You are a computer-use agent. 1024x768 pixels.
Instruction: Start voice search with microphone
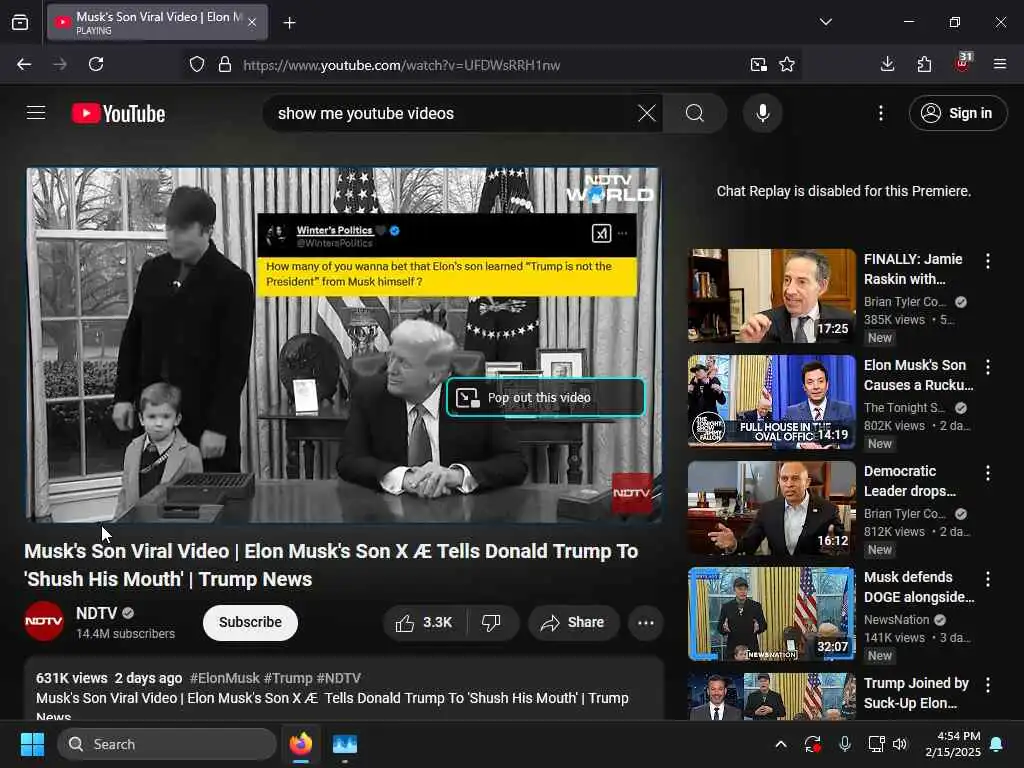point(763,113)
